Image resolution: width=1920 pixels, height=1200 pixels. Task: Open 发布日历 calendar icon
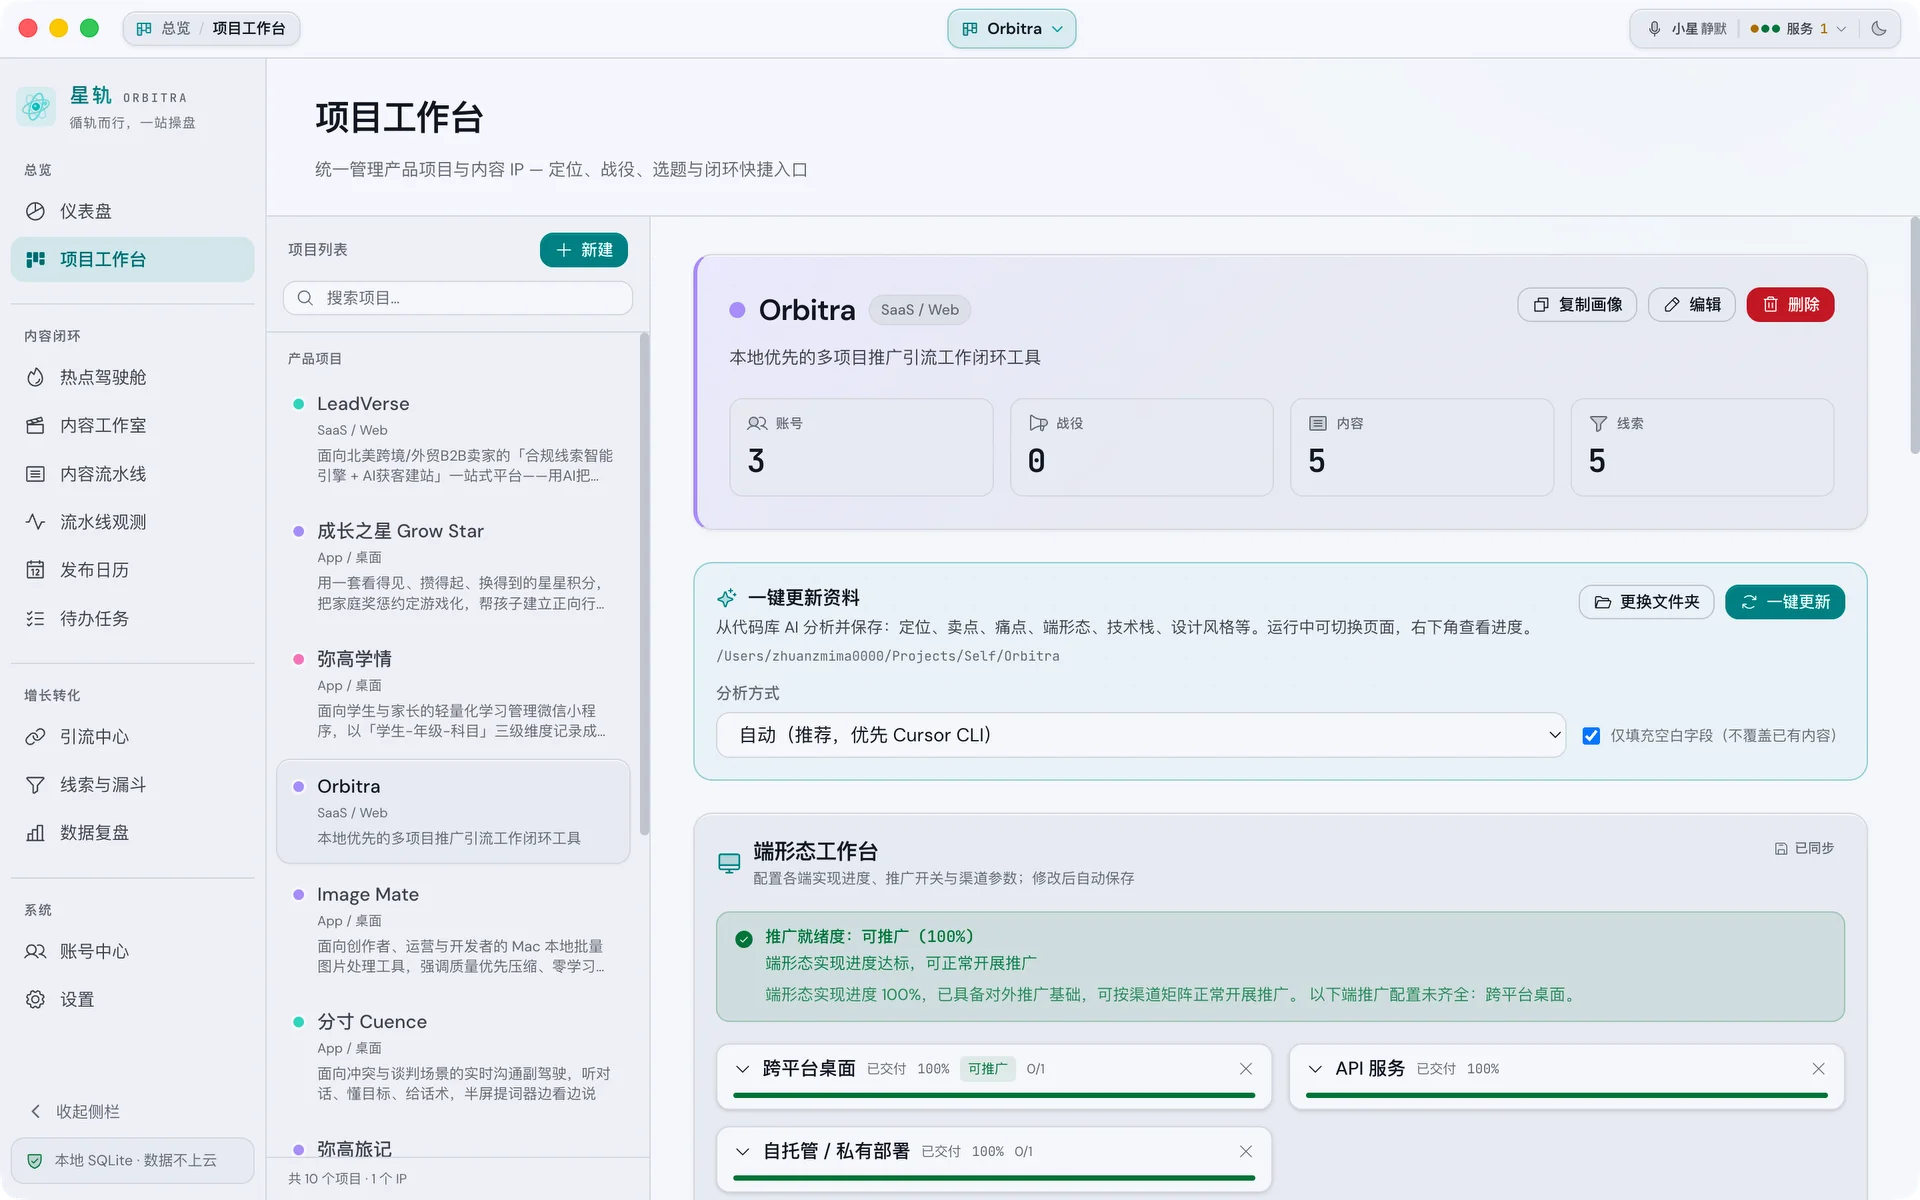pyautogui.click(x=35, y=570)
